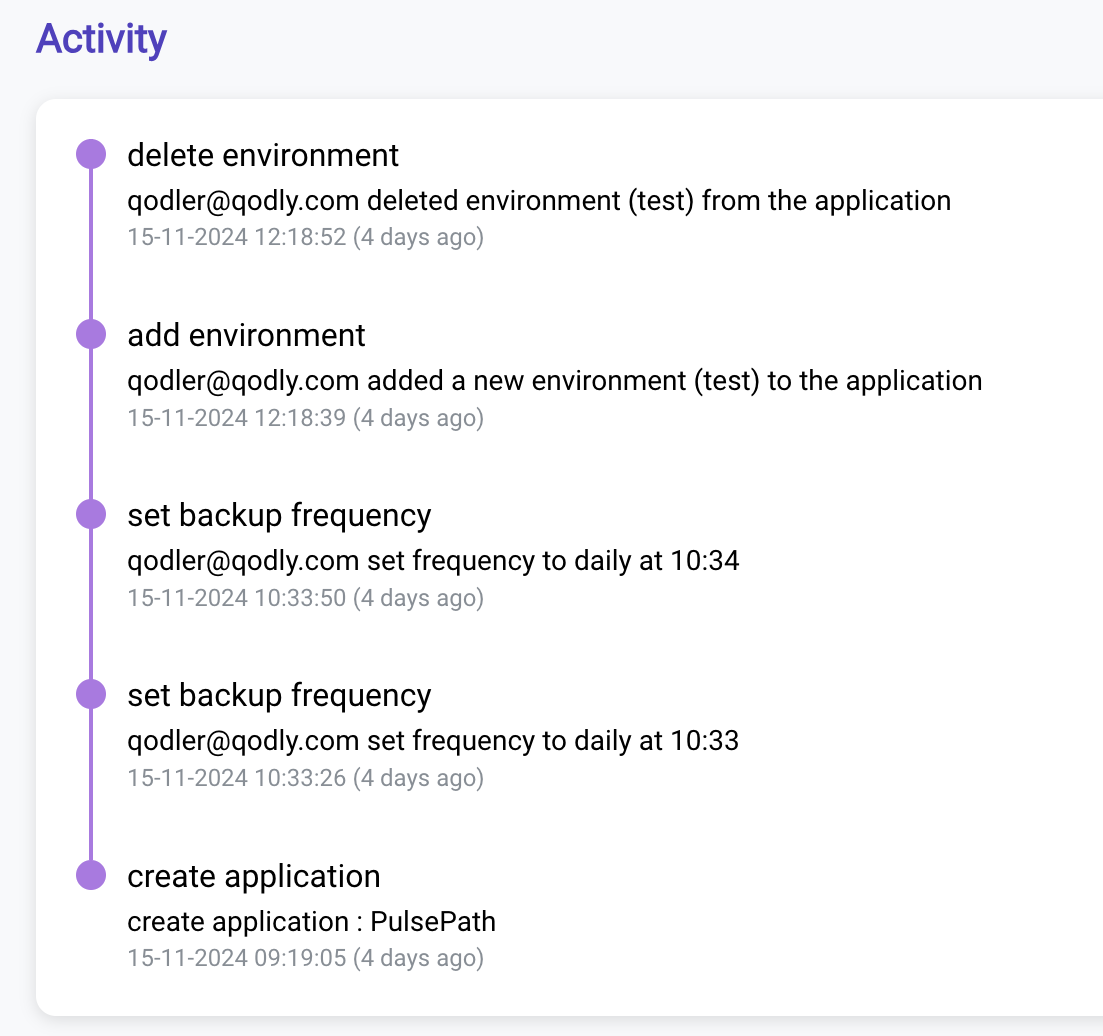Click the create application timeline dot
The height and width of the screenshot is (1036, 1103).
click(91, 875)
